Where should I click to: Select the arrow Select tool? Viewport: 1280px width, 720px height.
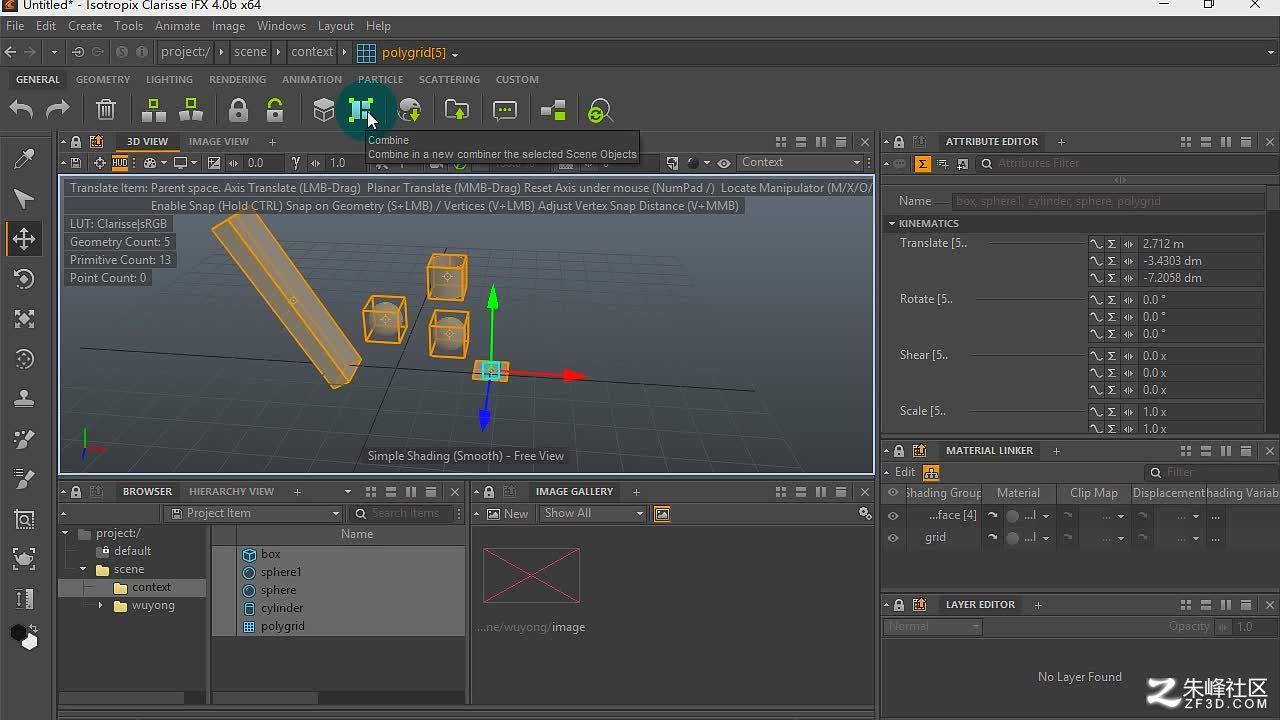tap(24, 199)
